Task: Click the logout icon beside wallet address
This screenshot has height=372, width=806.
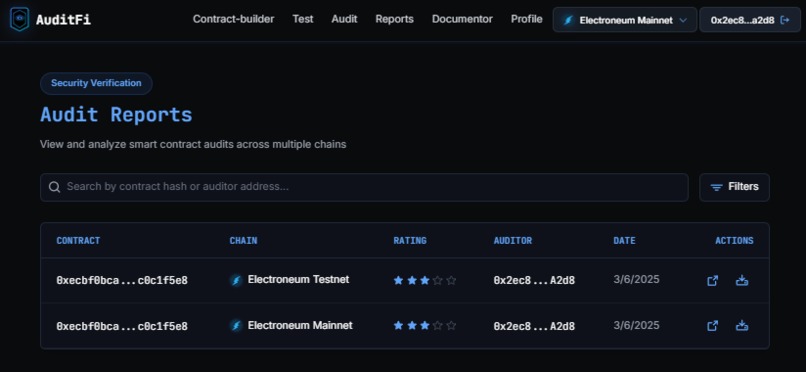Action: 785,20
